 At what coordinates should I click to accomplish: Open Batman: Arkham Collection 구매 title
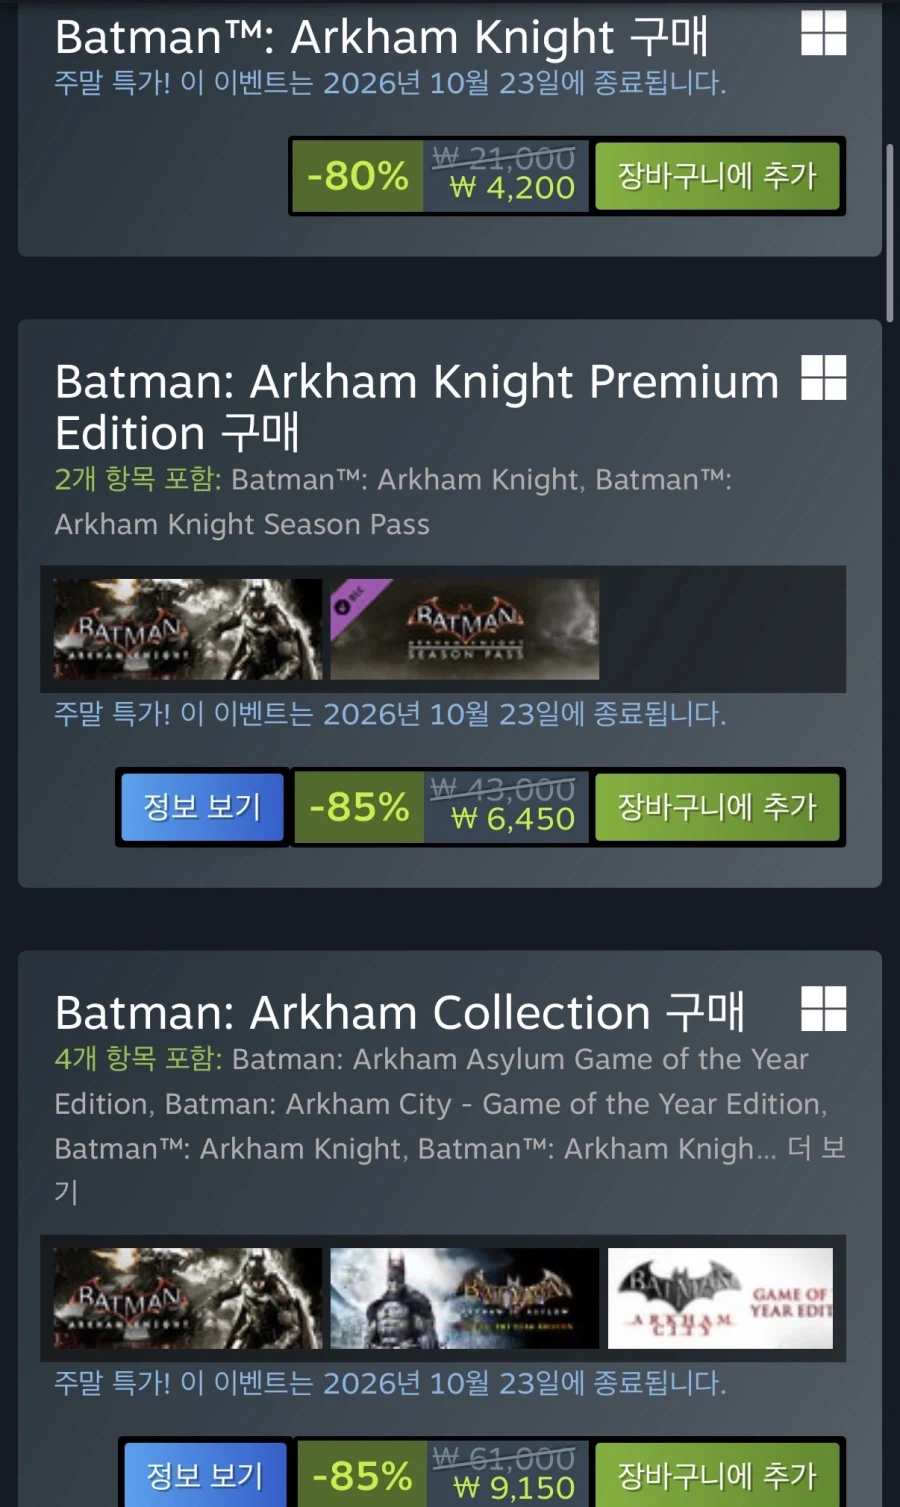coord(400,1012)
